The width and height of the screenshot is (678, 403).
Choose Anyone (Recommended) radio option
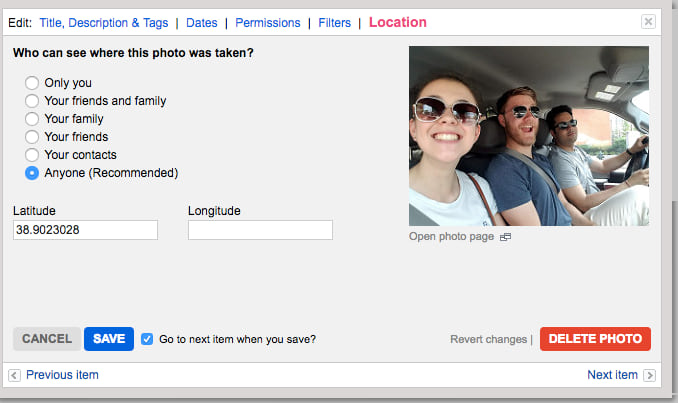coord(32,173)
